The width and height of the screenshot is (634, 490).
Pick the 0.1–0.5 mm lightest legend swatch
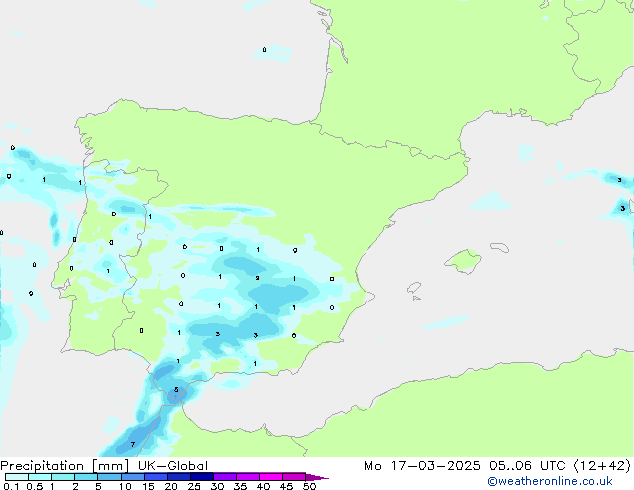pyautogui.click(x=17, y=477)
